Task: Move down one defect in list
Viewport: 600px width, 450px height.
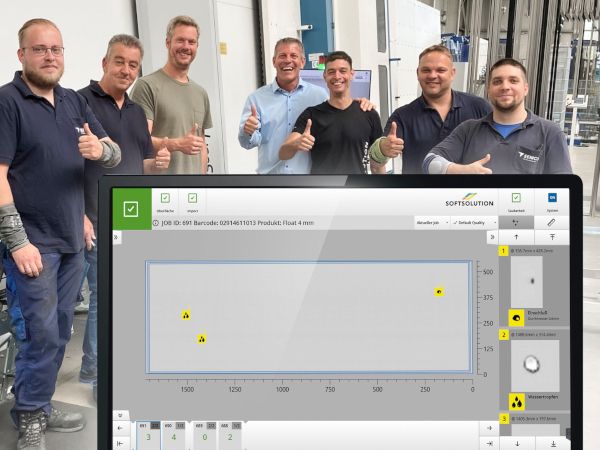Action: (x=517, y=443)
